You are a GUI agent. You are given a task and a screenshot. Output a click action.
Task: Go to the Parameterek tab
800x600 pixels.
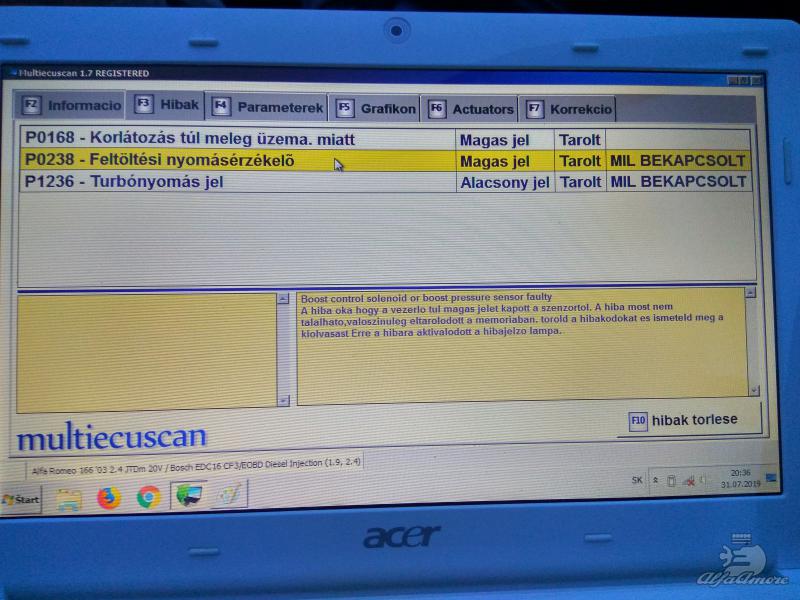click(x=266, y=107)
